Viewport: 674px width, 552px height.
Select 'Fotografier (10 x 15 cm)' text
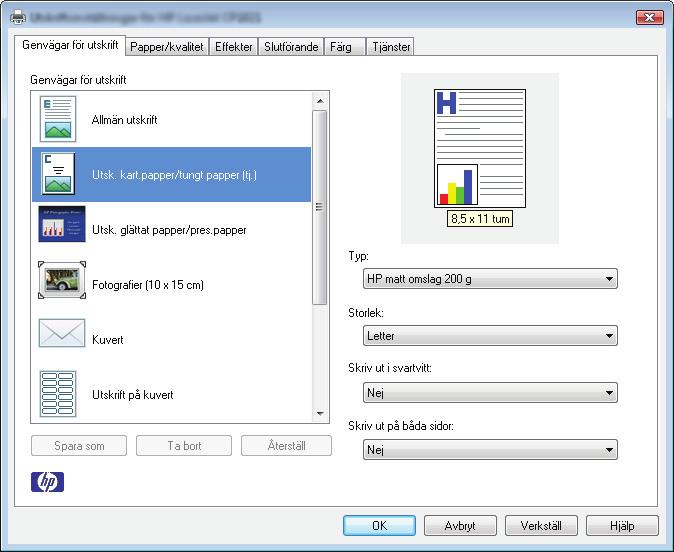pos(148,285)
